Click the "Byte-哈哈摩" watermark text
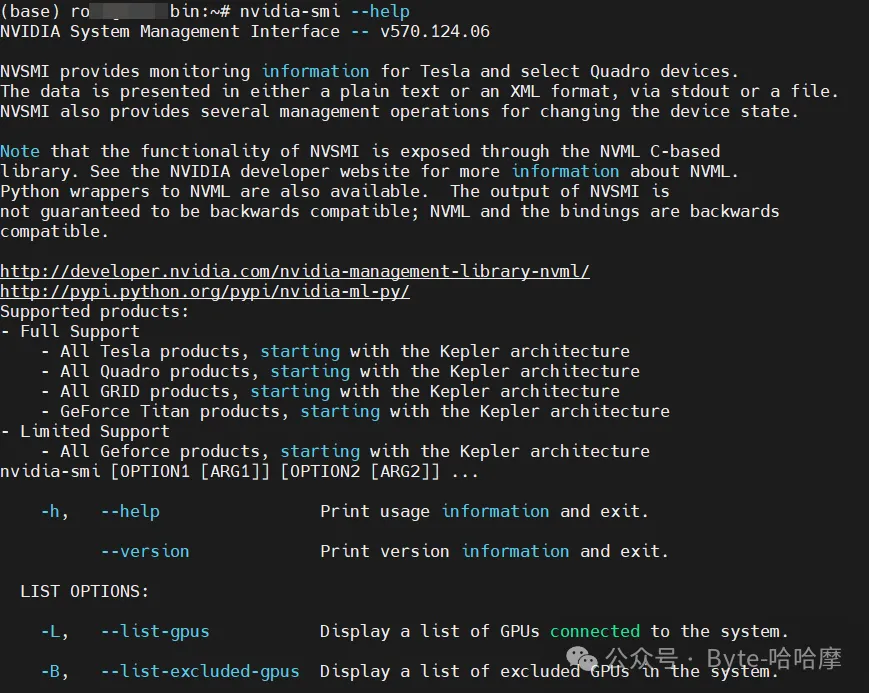869x693 pixels. [x=774, y=658]
